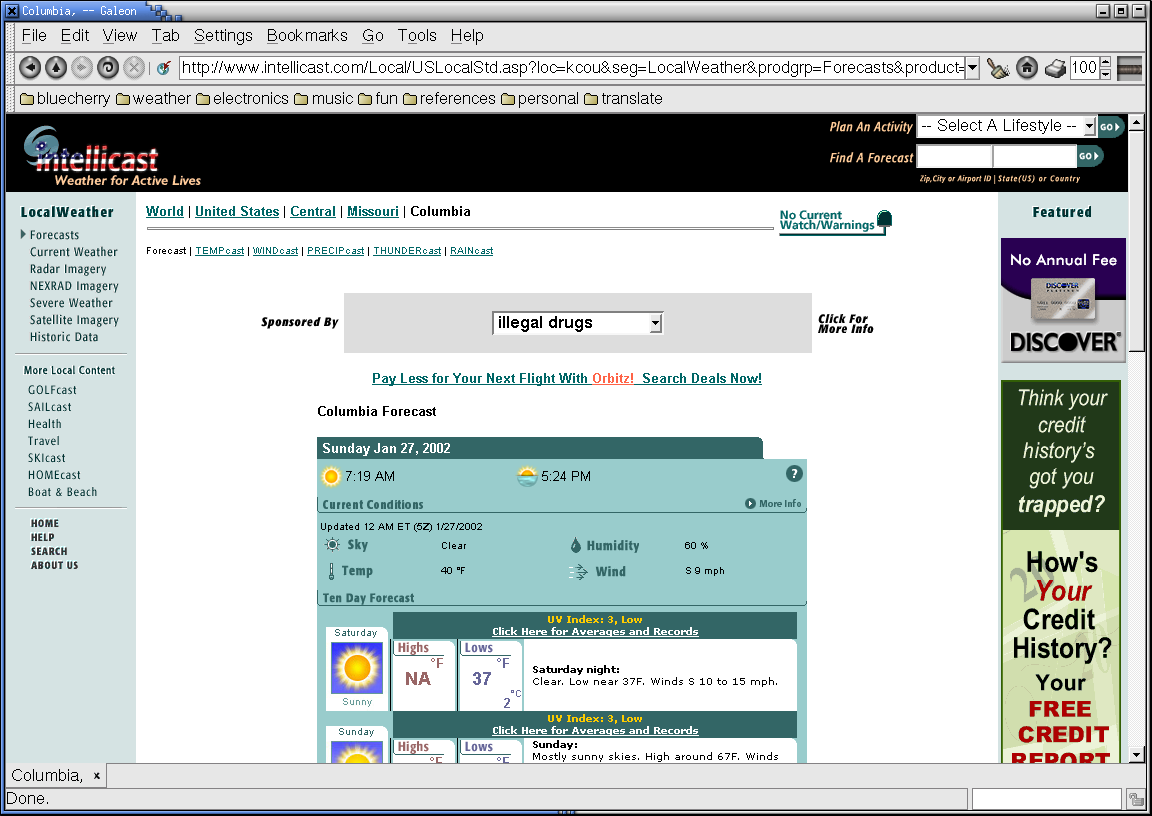The width and height of the screenshot is (1152, 816).
Task: Expand the URL history dropdown arrow
Action: pos(972,68)
